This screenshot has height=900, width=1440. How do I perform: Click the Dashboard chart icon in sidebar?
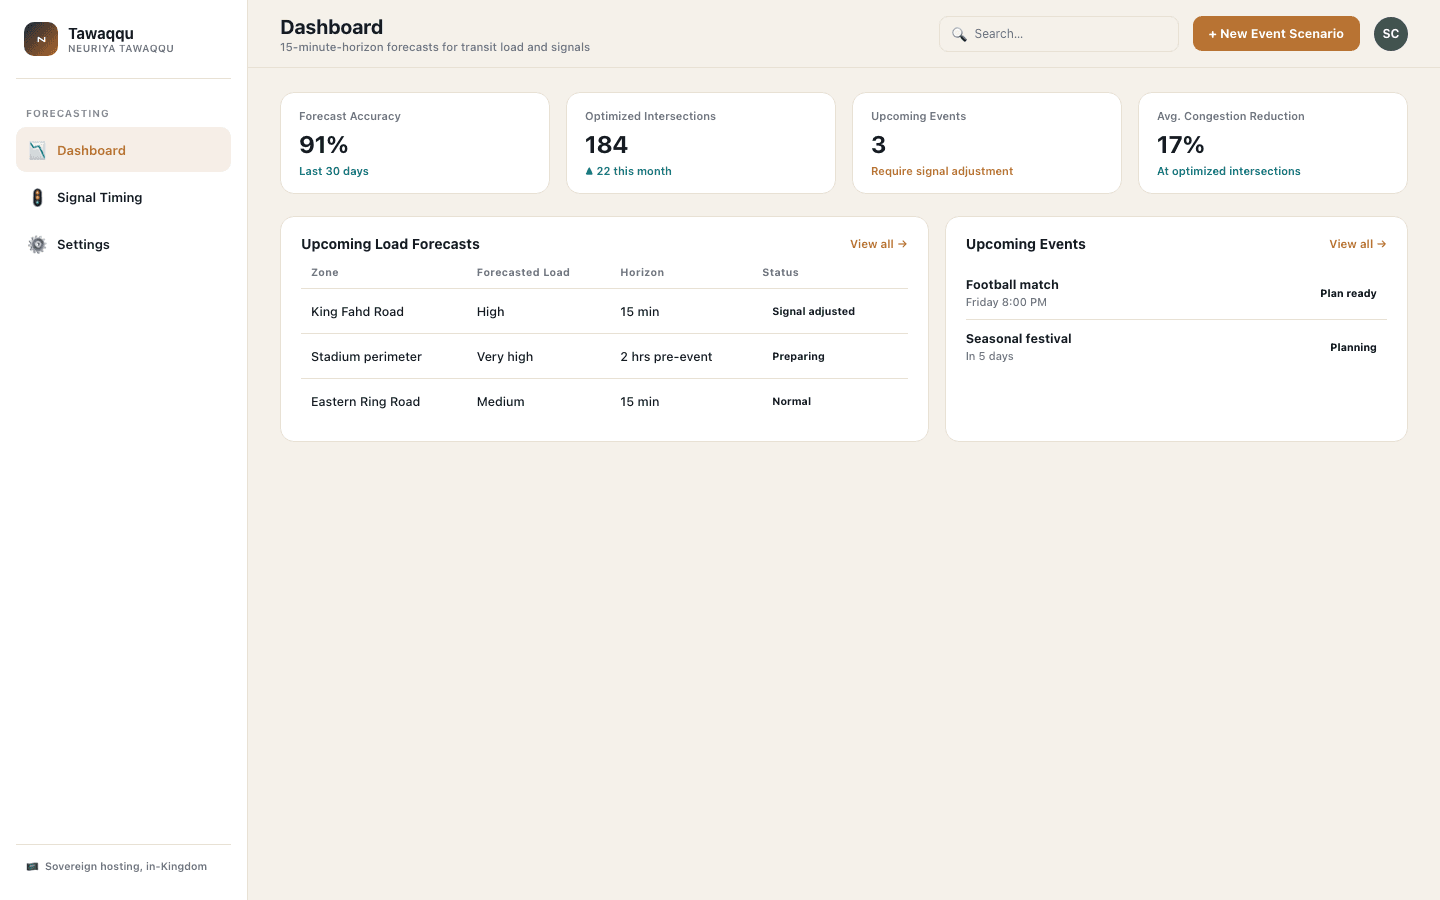tap(37, 150)
